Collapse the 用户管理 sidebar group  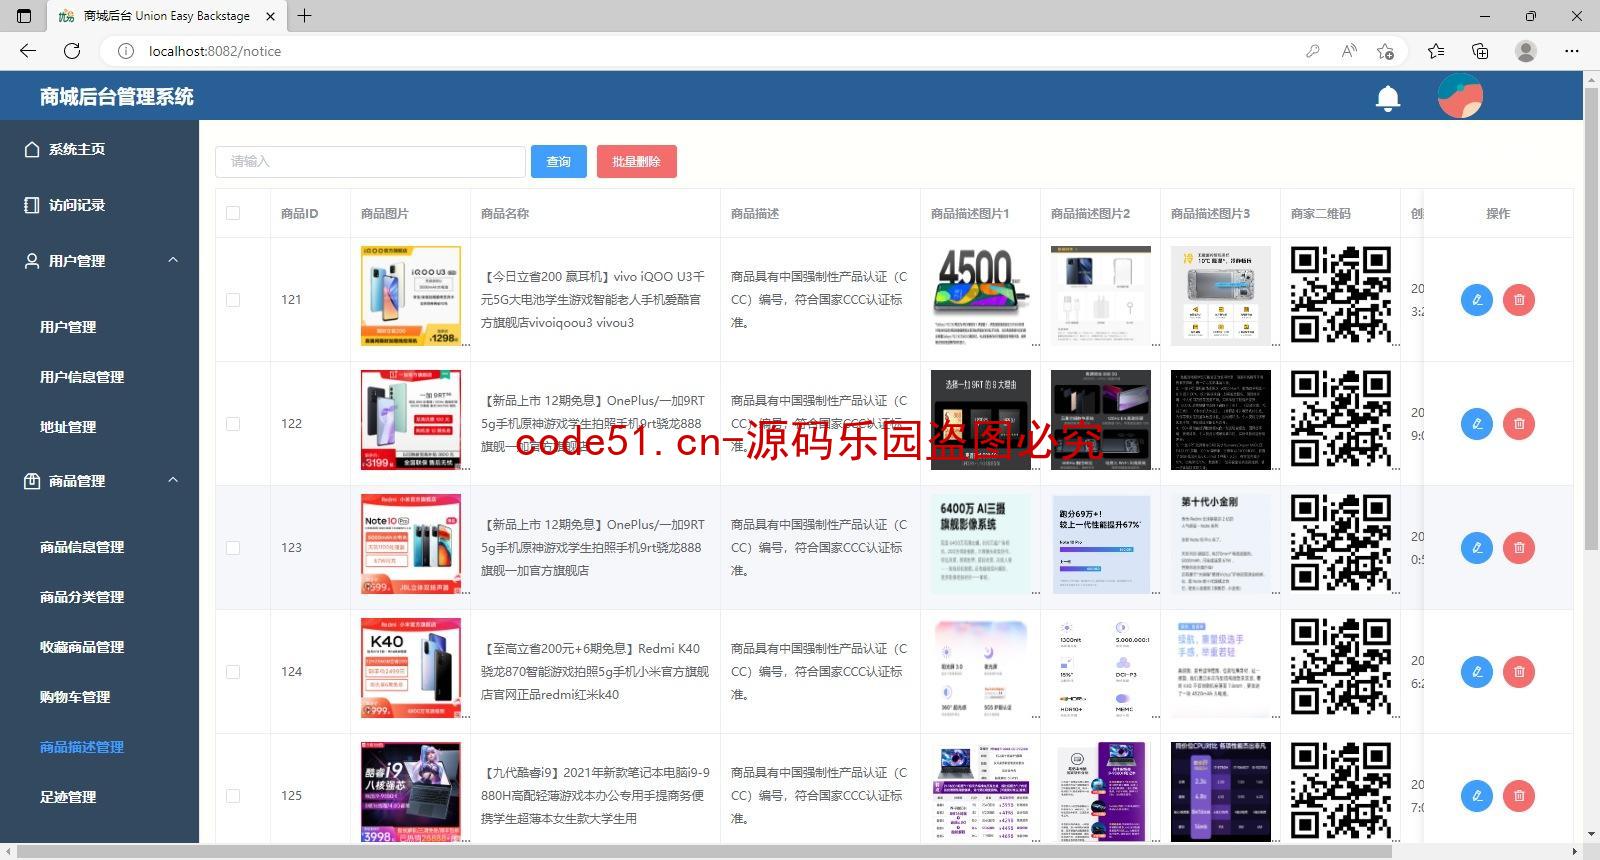click(x=100, y=261)
